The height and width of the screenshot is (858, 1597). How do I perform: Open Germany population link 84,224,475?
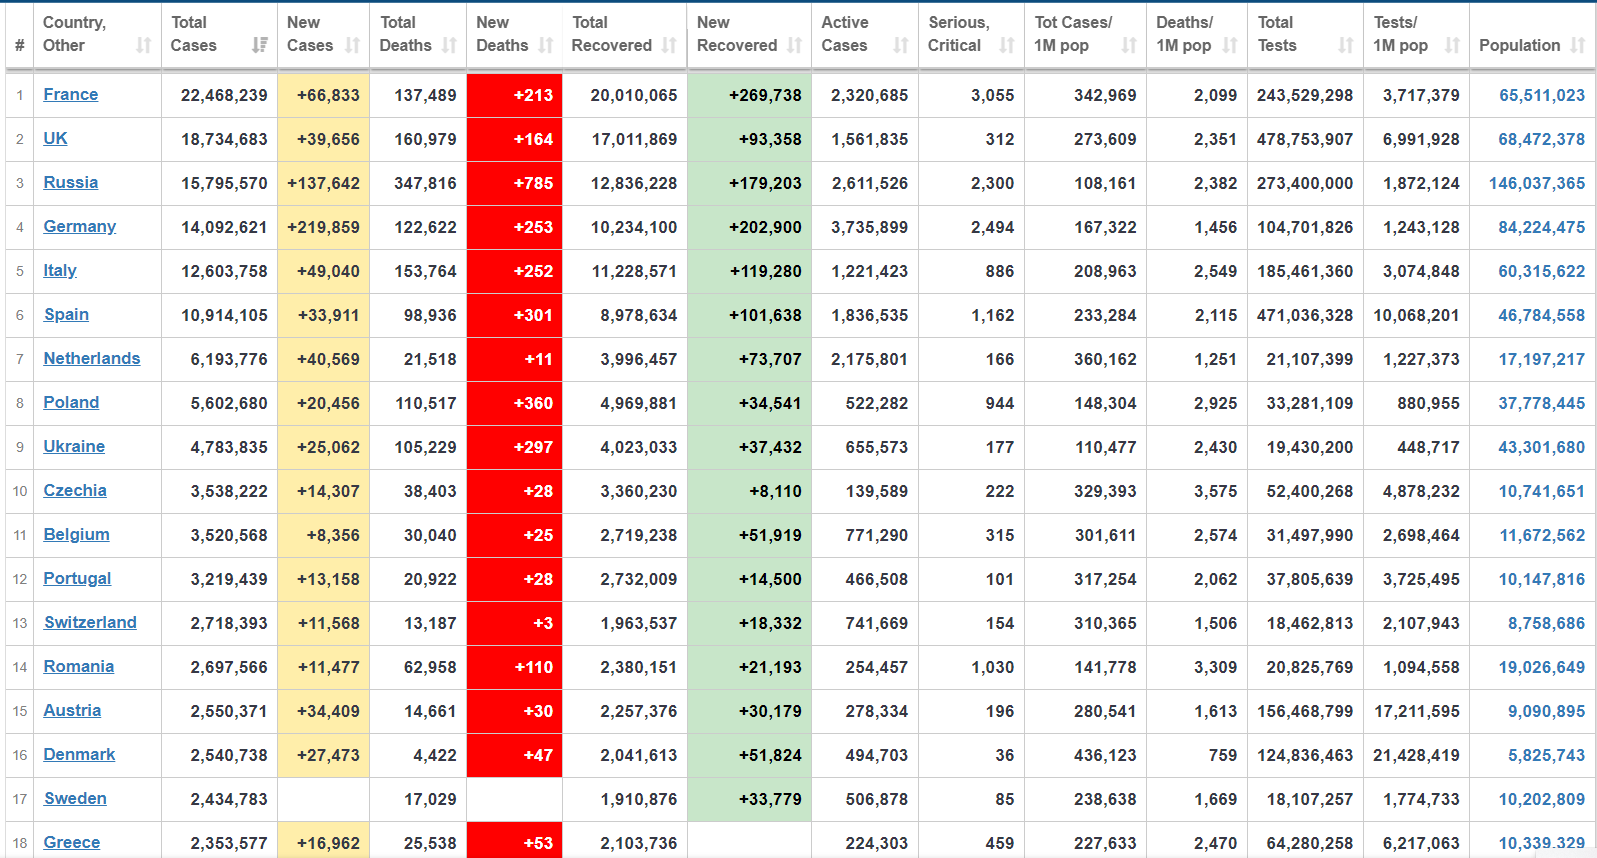pos(1541,227)
